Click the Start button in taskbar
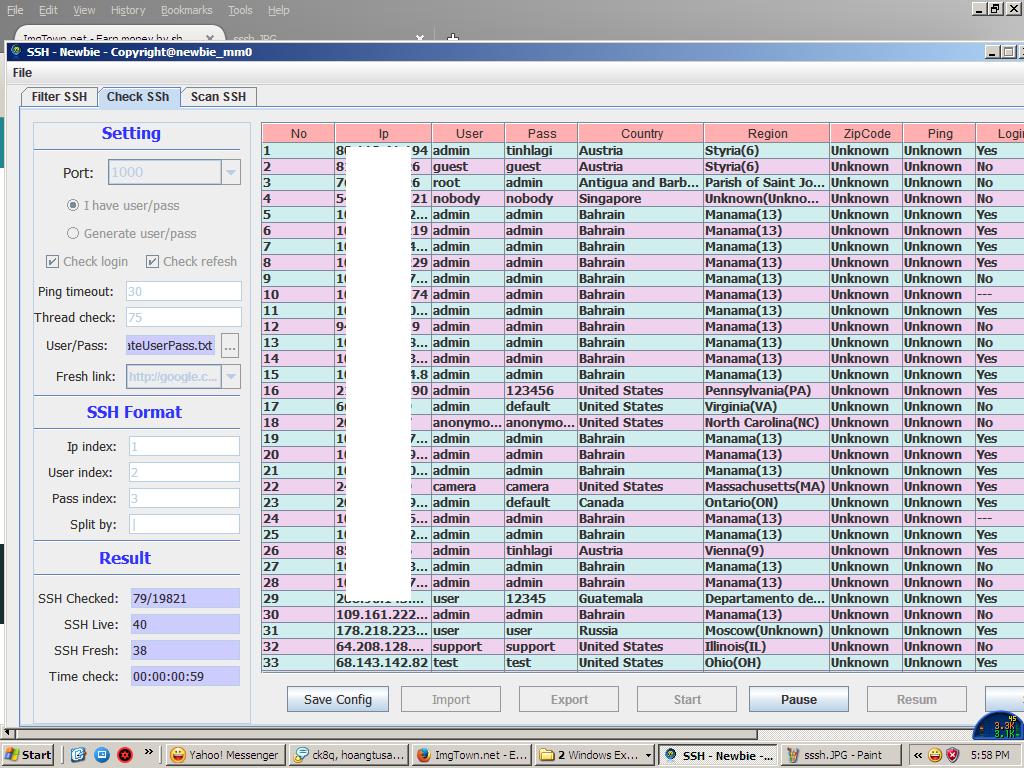Image resolution: width=1024 pixels, height=768 pixels. (28, 755)
